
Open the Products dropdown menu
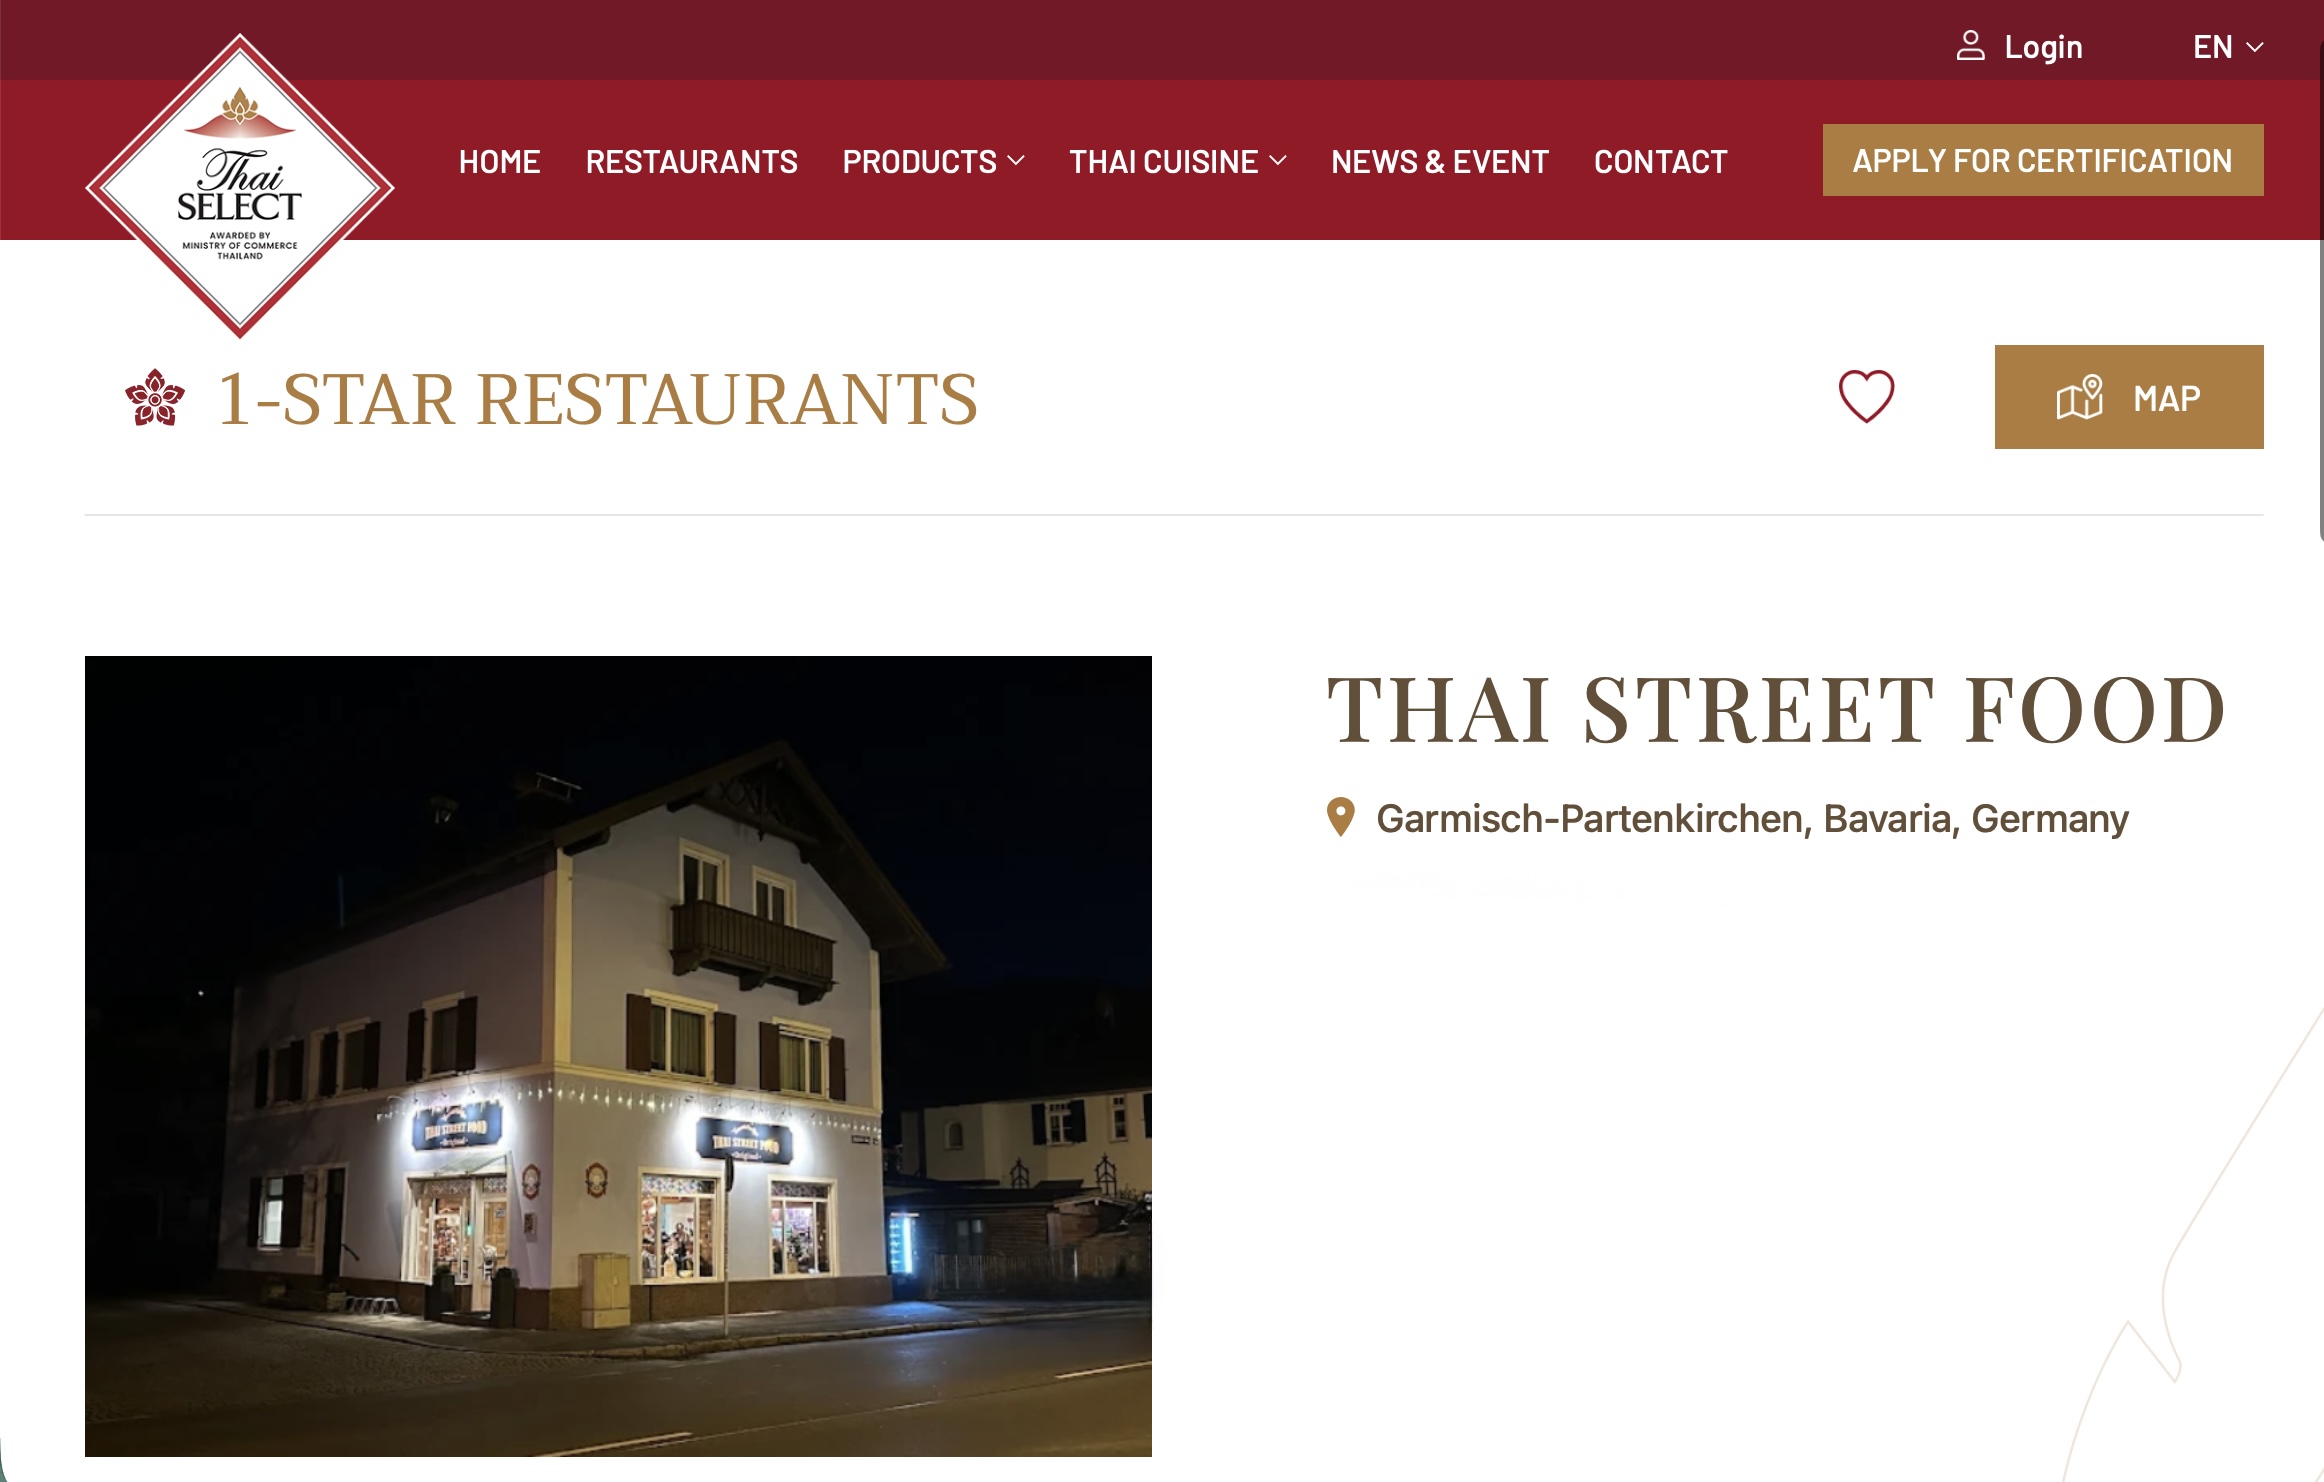click(x=933, y=161)
